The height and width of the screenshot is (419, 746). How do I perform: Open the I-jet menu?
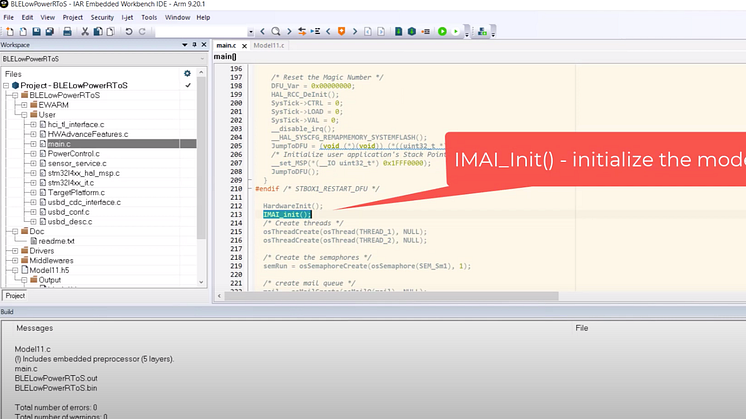(127, 17)
